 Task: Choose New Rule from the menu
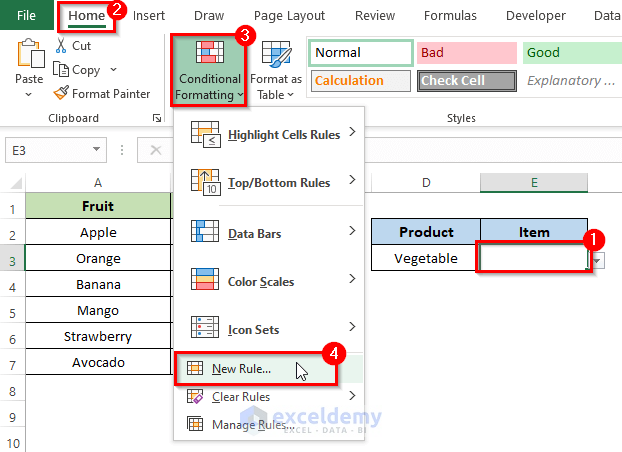241,369
